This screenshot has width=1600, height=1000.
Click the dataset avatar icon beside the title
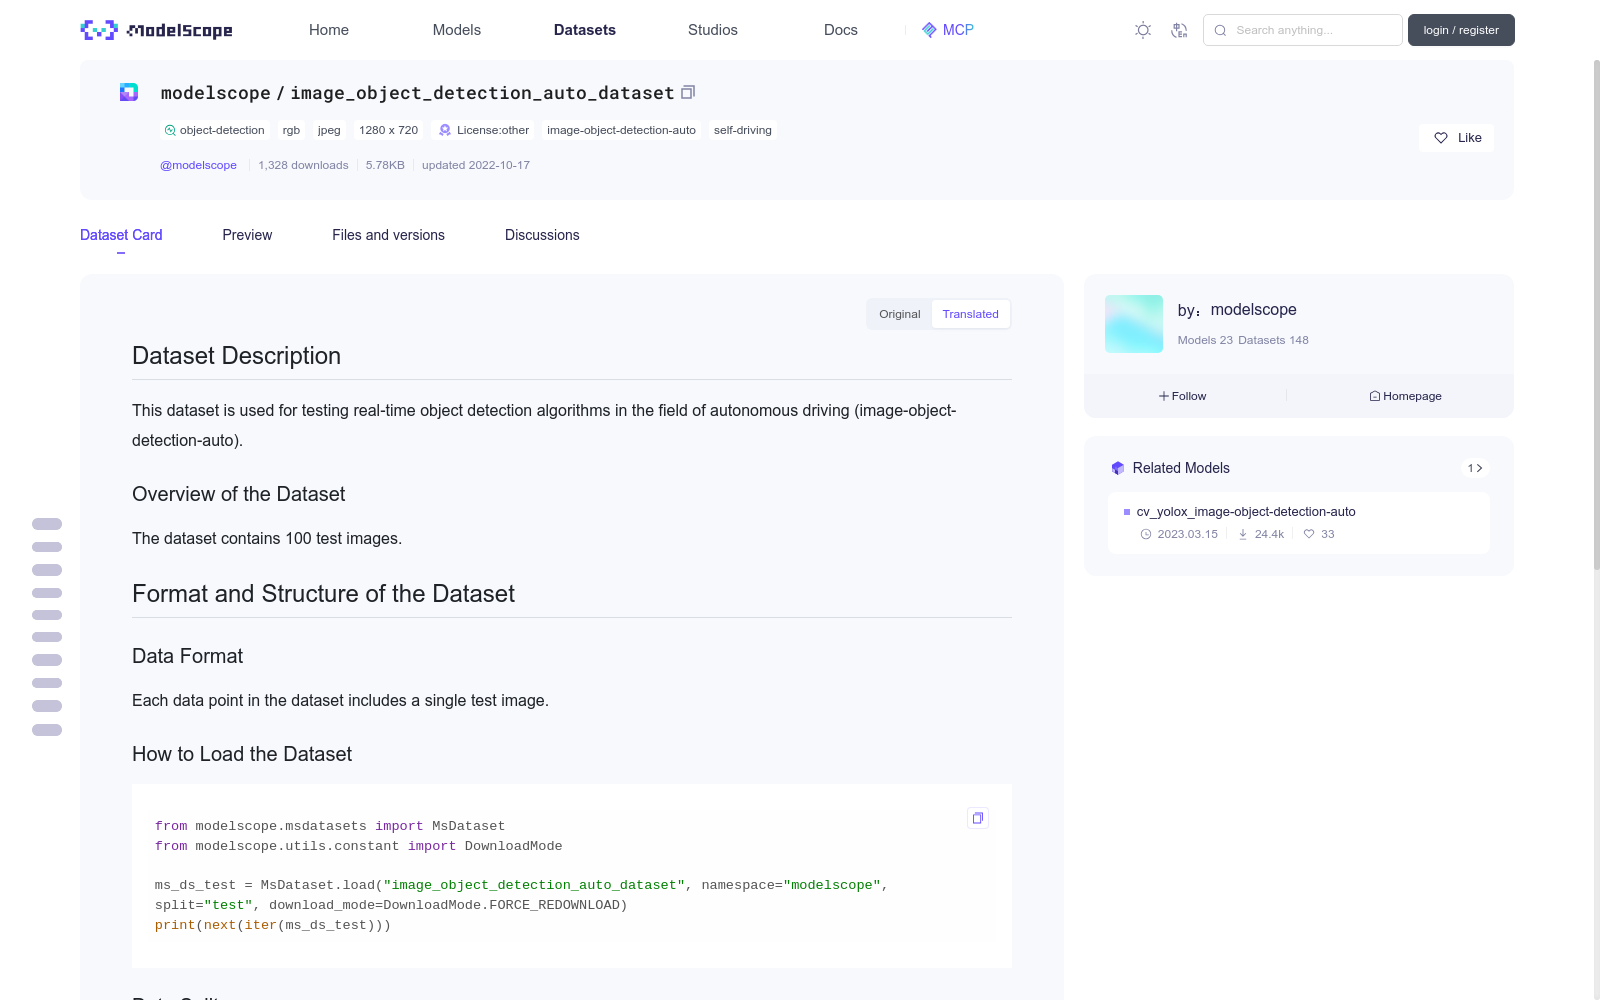tap(129, 92)
